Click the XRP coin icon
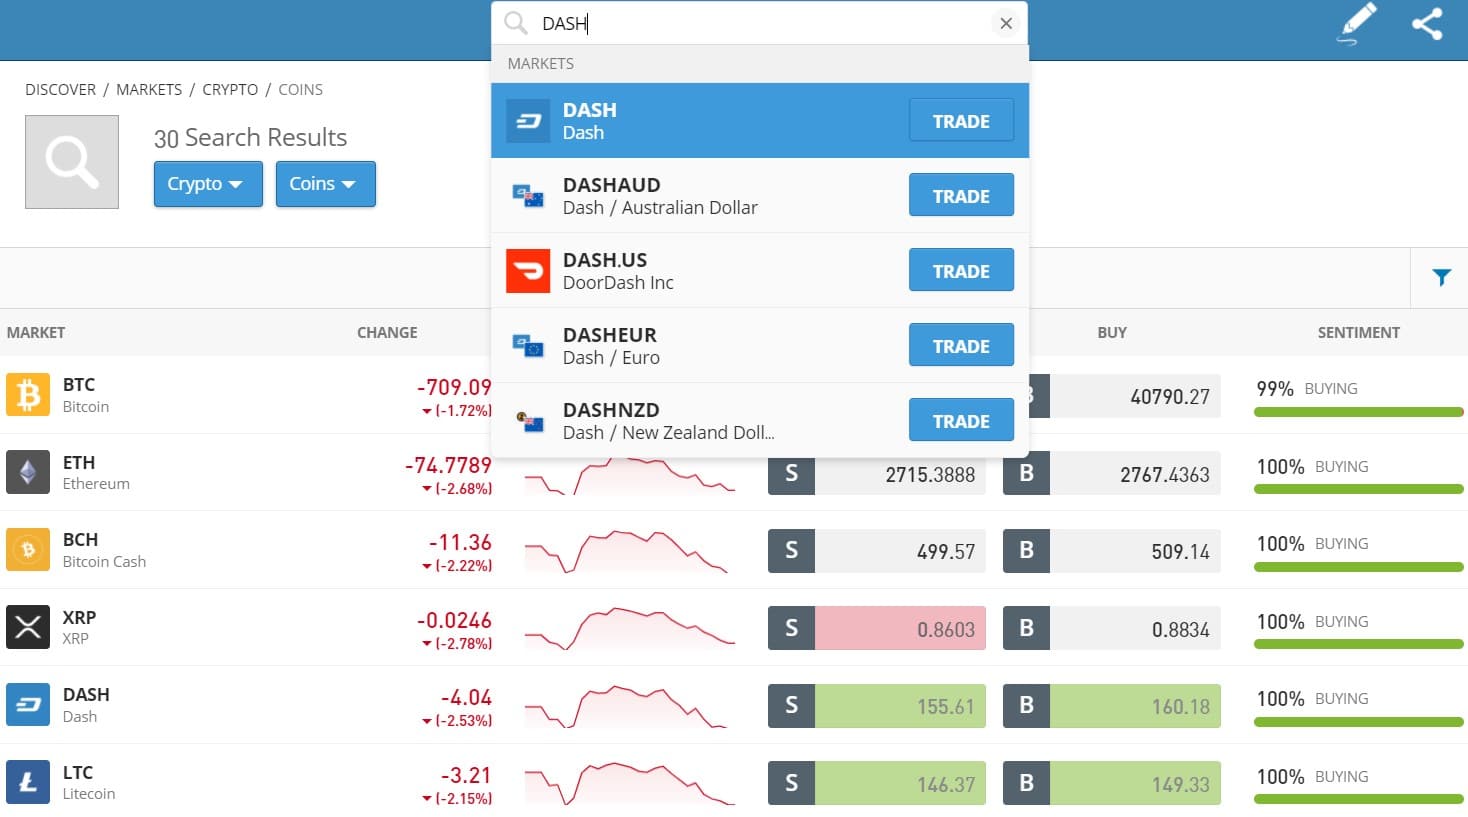Image resolution: width=1468 pixels, height=817 pixels. (28, 627)
